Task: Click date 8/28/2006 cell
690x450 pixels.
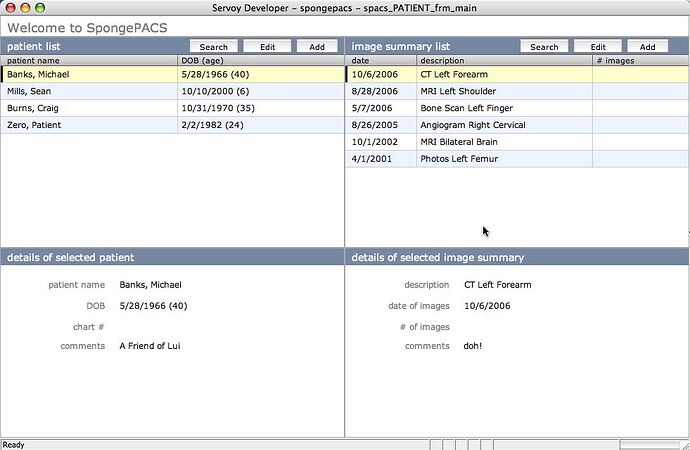Action: [x=381, y=91]
